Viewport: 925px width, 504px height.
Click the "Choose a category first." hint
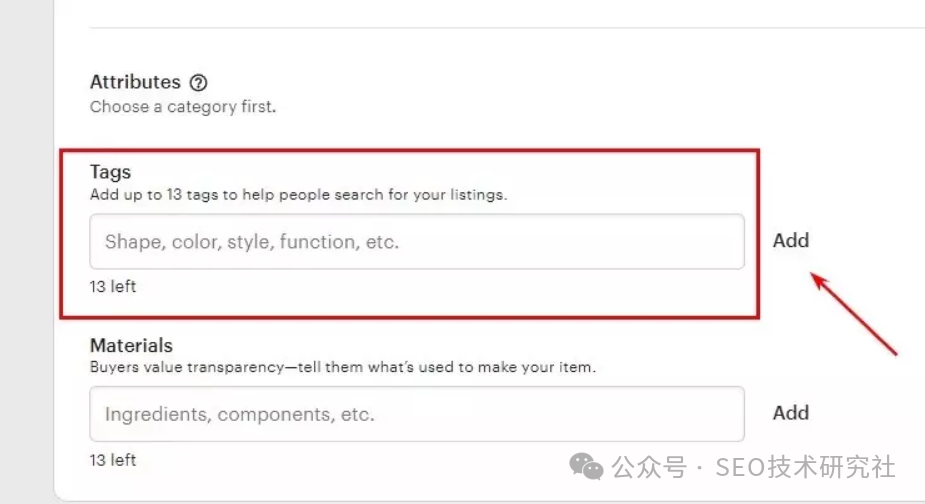point(182,106)
